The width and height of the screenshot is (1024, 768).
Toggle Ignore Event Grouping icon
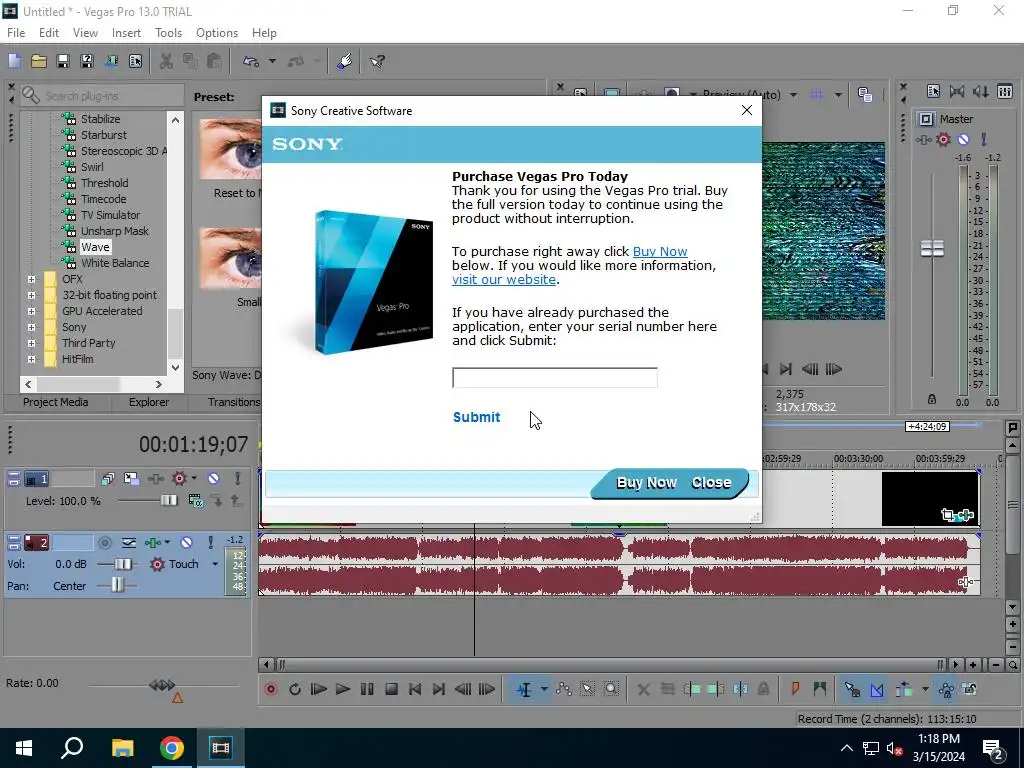click(x=970, y=689)
